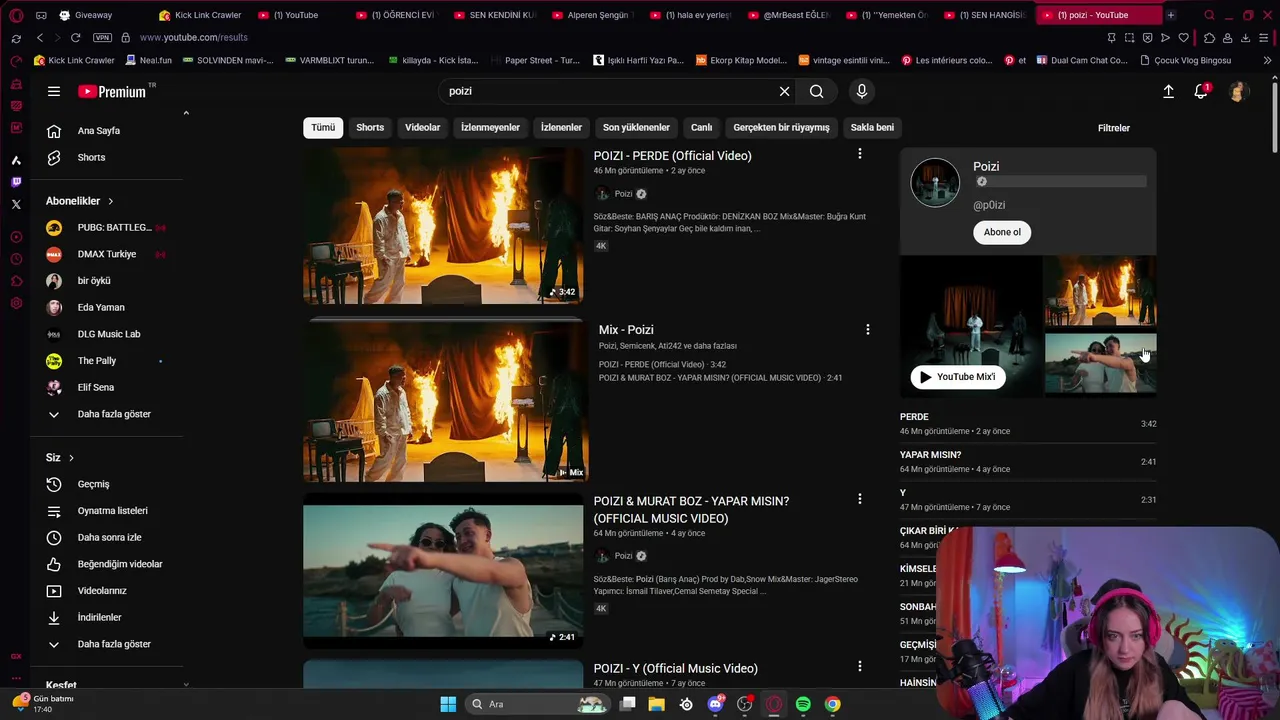
Task: Select the İzlenenler filter chip
Action: point(561,127)
